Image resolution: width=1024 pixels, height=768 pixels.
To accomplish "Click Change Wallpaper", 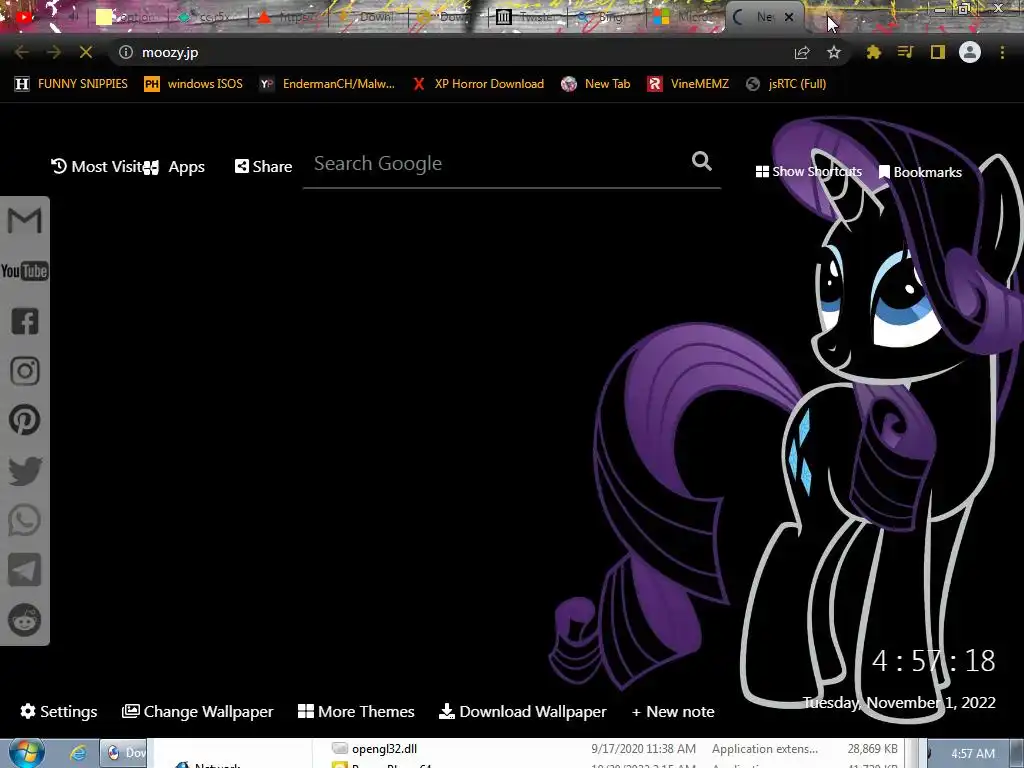I will pos(198,711).
